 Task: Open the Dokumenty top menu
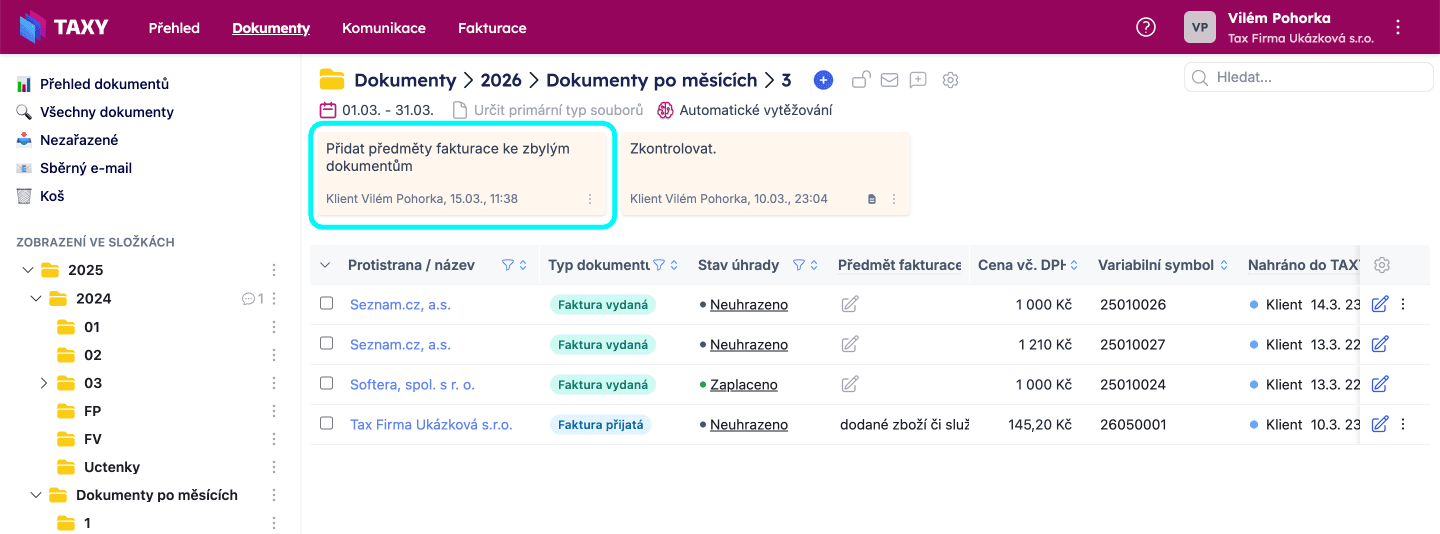[271, 28]
